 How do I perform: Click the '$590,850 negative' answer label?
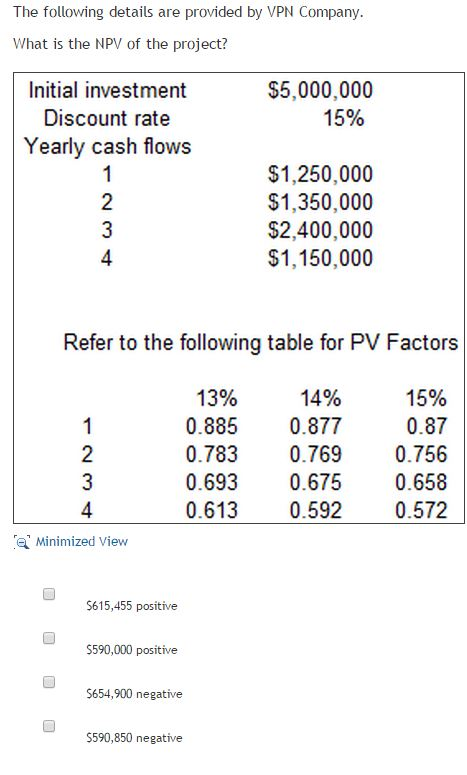[x=134, y=738]
